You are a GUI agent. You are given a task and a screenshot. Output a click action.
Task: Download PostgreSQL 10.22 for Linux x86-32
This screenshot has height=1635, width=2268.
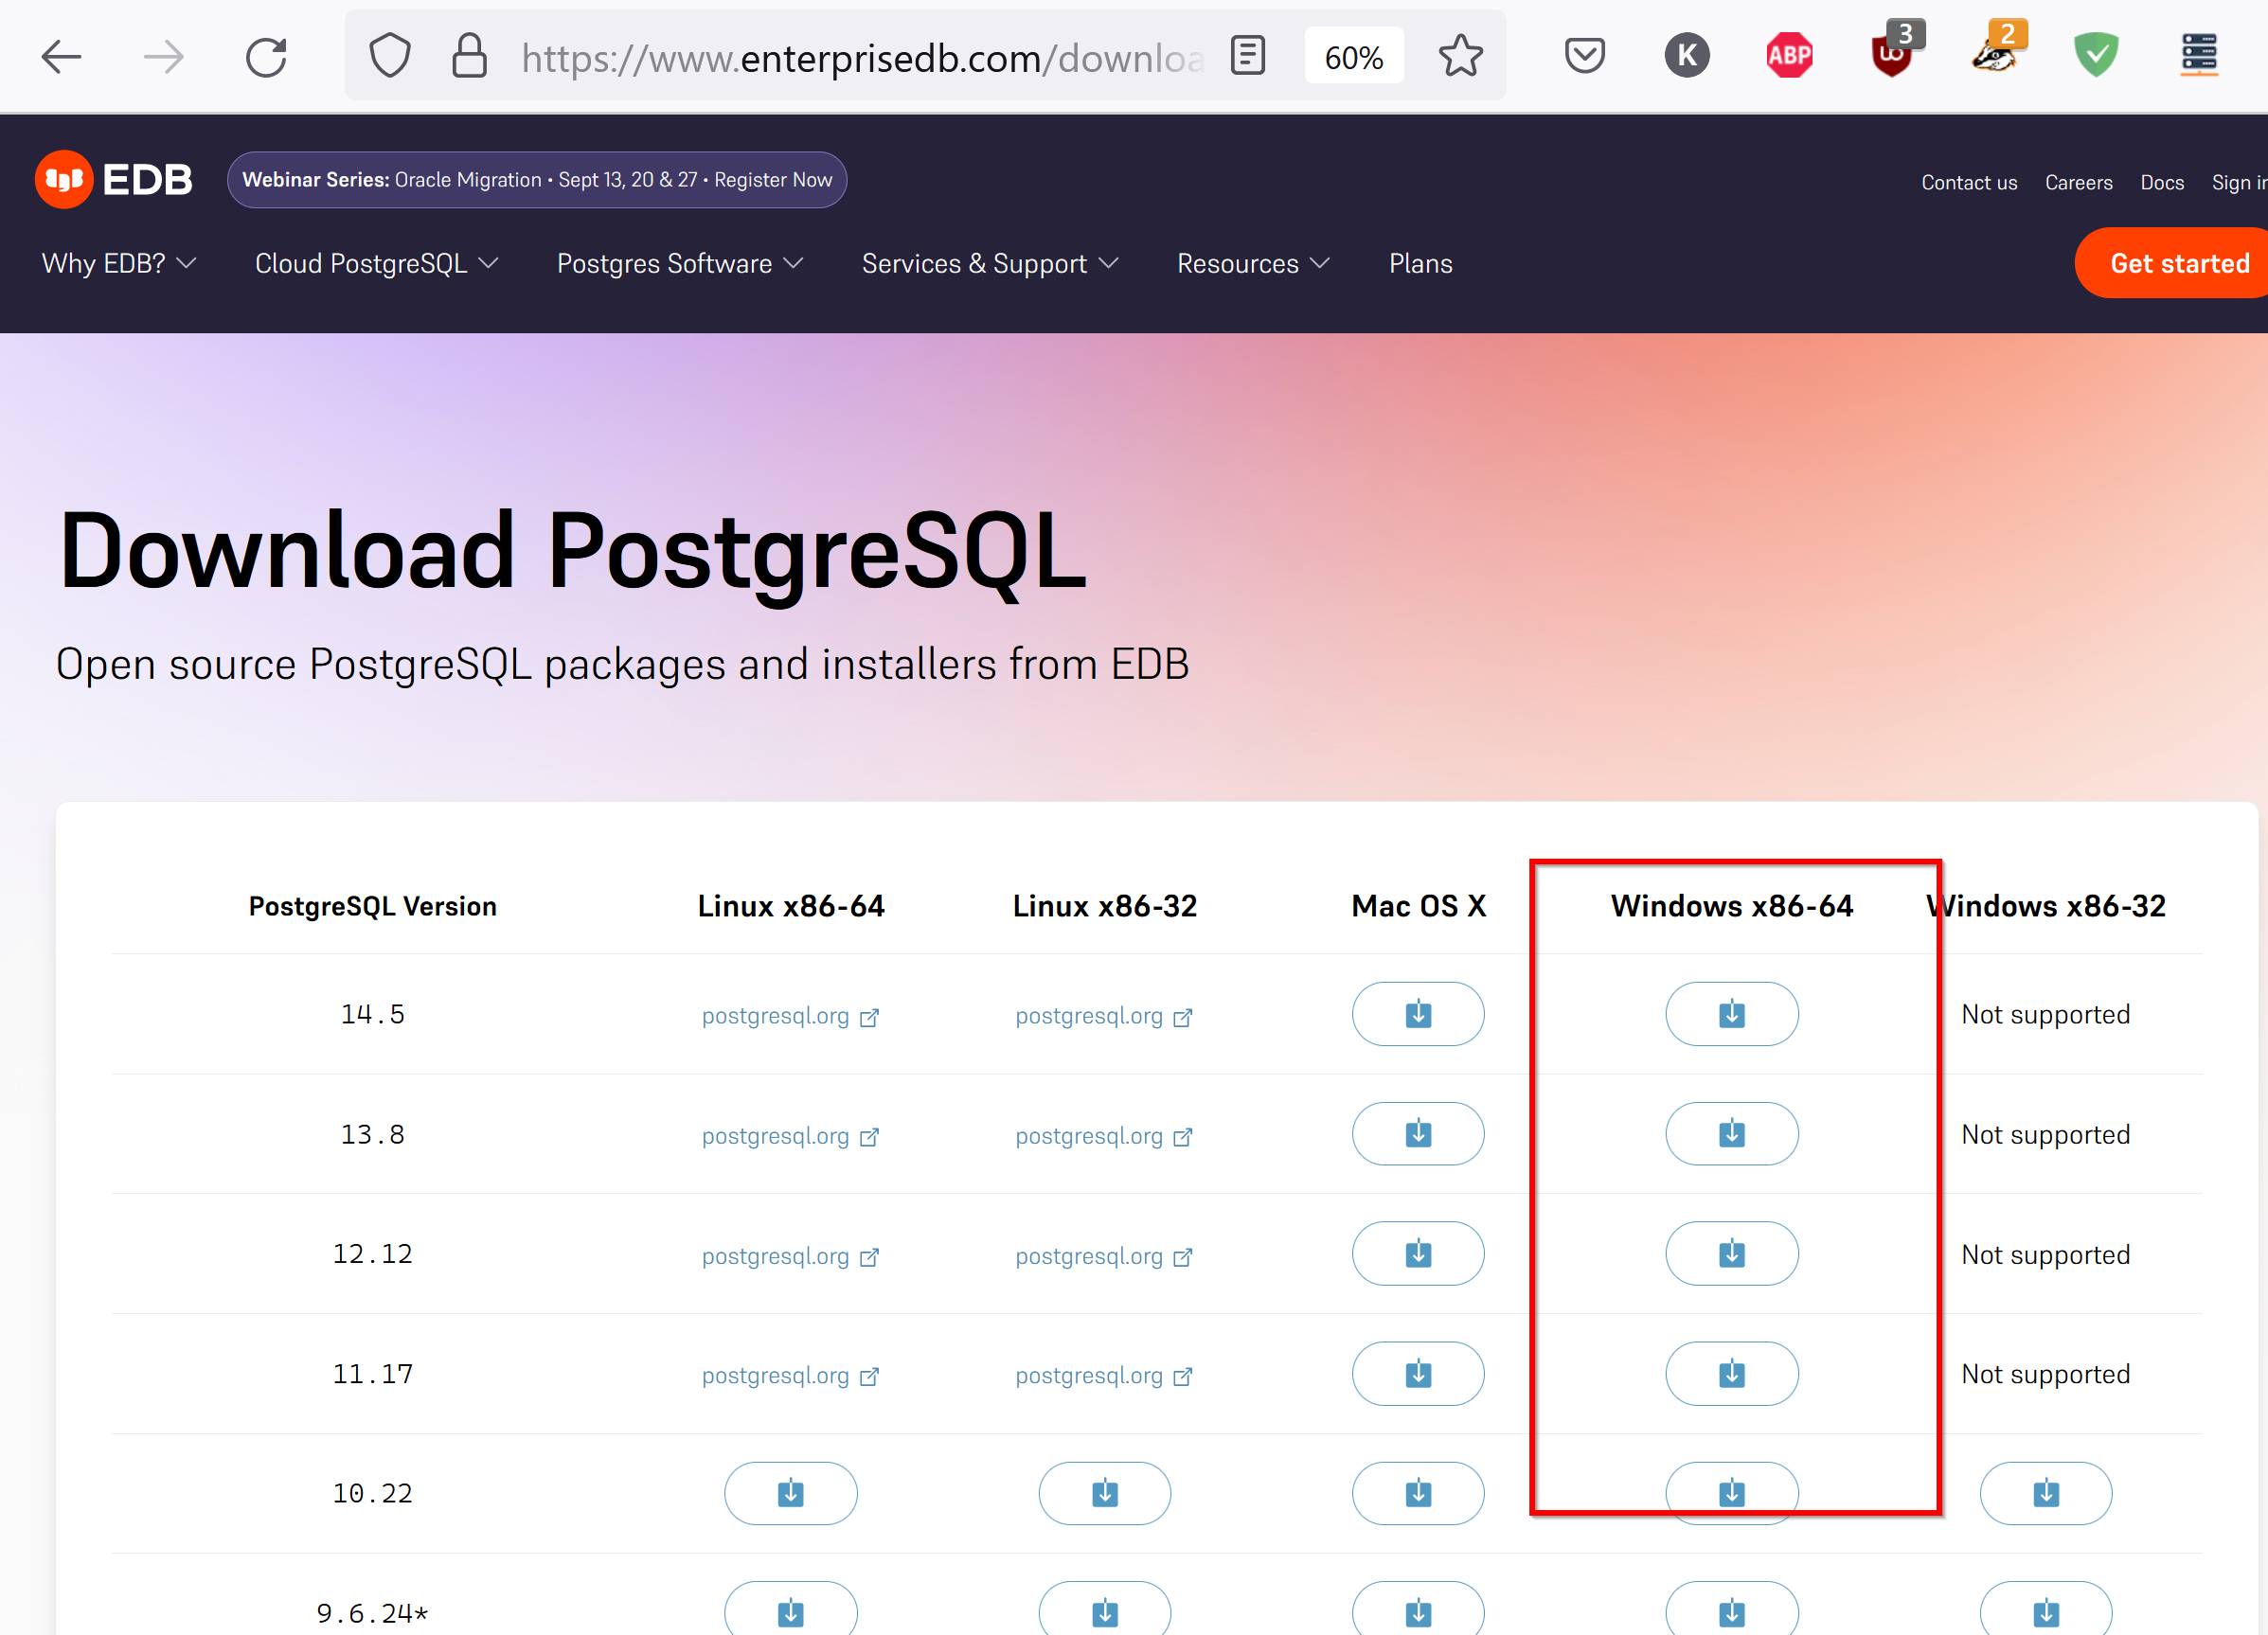click(x=1105, y=1494)
